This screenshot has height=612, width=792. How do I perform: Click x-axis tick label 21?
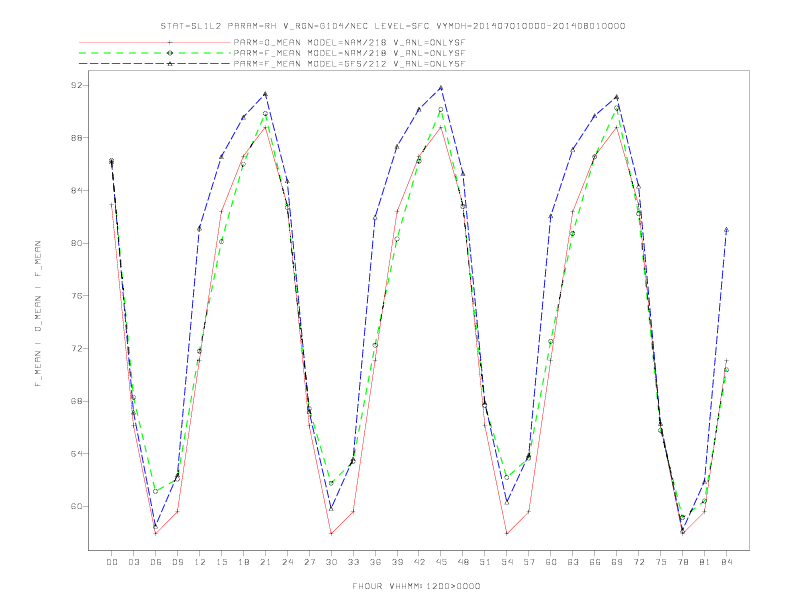(265, 562)
